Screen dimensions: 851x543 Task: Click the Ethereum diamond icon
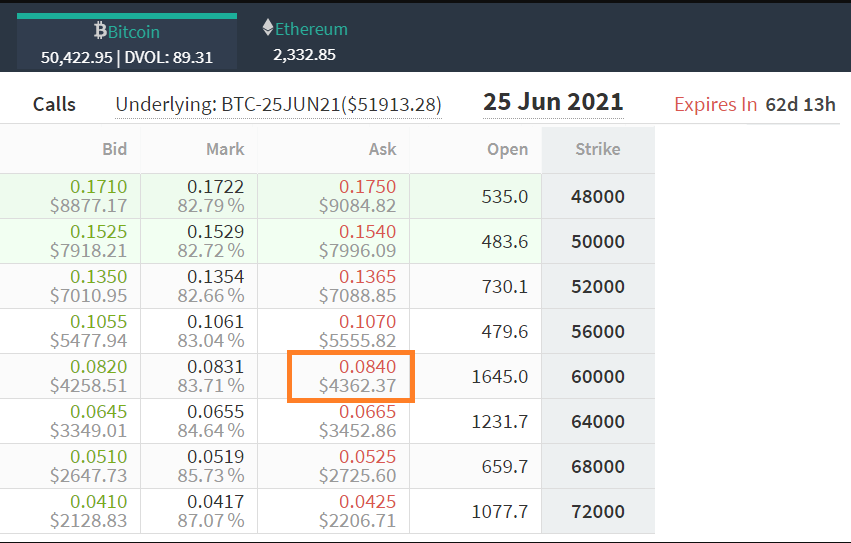[x=268, y=27]
